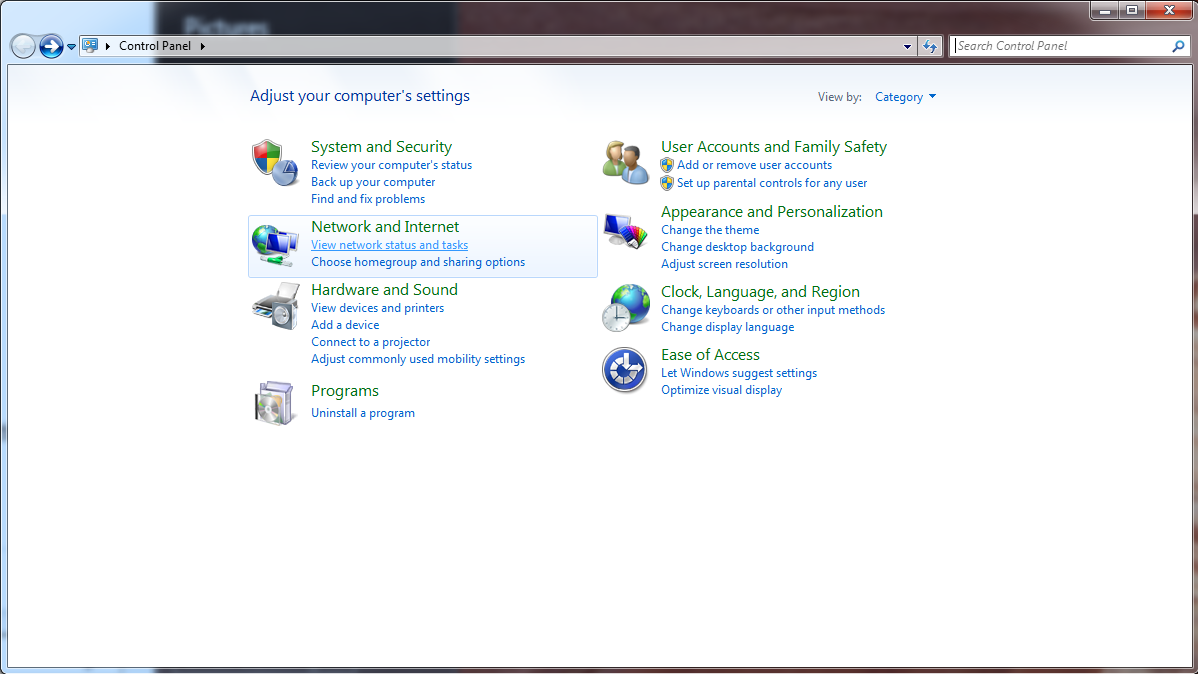1198x674 pixels.
Task: Click the Hardware and Sound printer icon
Action: [274, 306]
